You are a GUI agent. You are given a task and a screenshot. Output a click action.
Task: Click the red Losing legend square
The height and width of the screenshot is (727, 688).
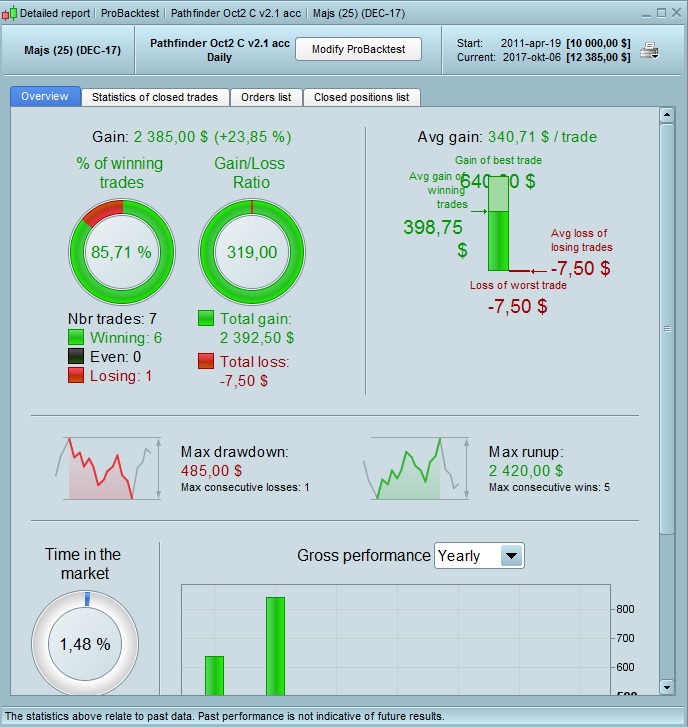coord(76,375)
